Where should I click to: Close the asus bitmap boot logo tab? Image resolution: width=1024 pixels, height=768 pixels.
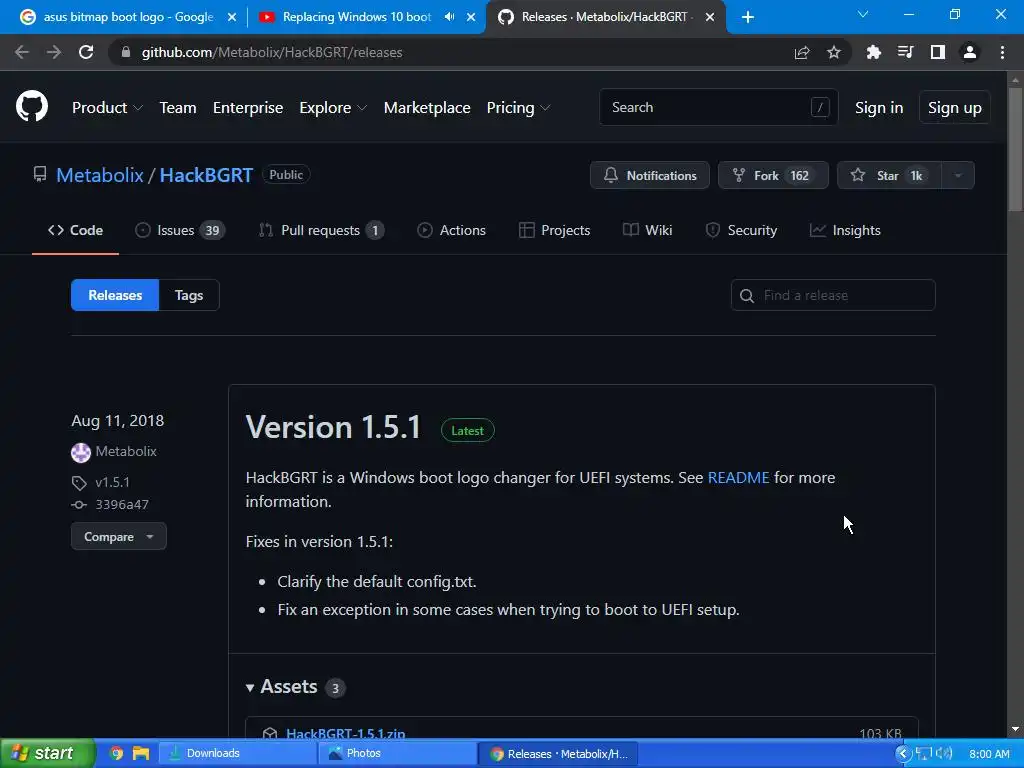[x=232, y=17]
